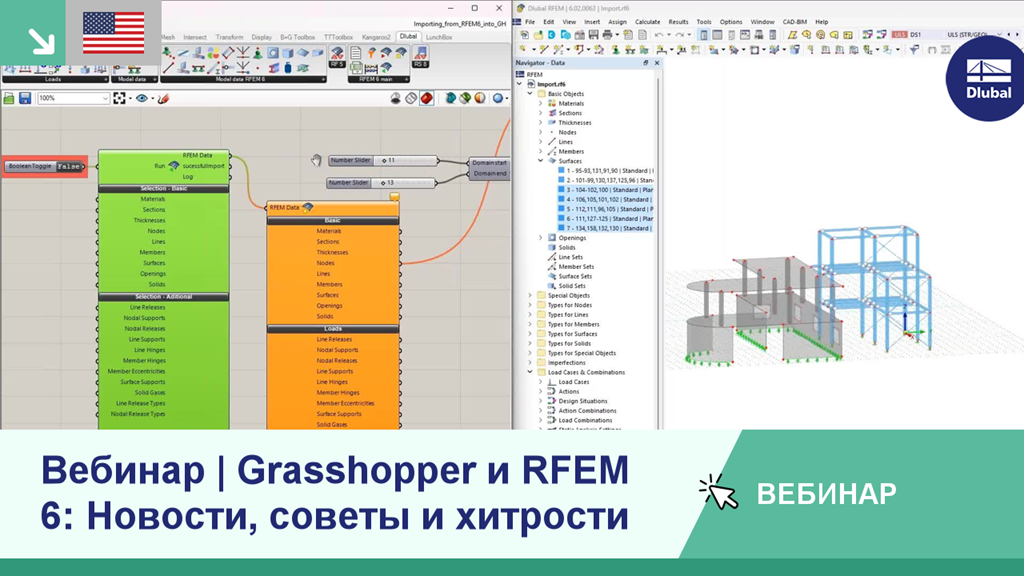The width and height of the screenshot is (1024, 576).
Task: Expand the Special Objects folder
Action: point(530,295)
